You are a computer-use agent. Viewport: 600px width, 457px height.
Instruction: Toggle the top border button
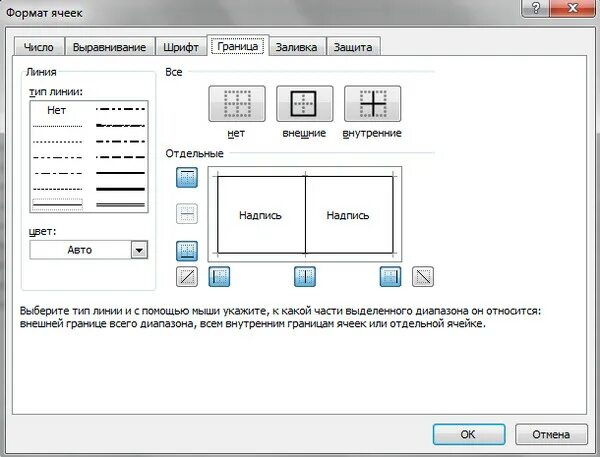pyautogui.click(x=187, y=177)
